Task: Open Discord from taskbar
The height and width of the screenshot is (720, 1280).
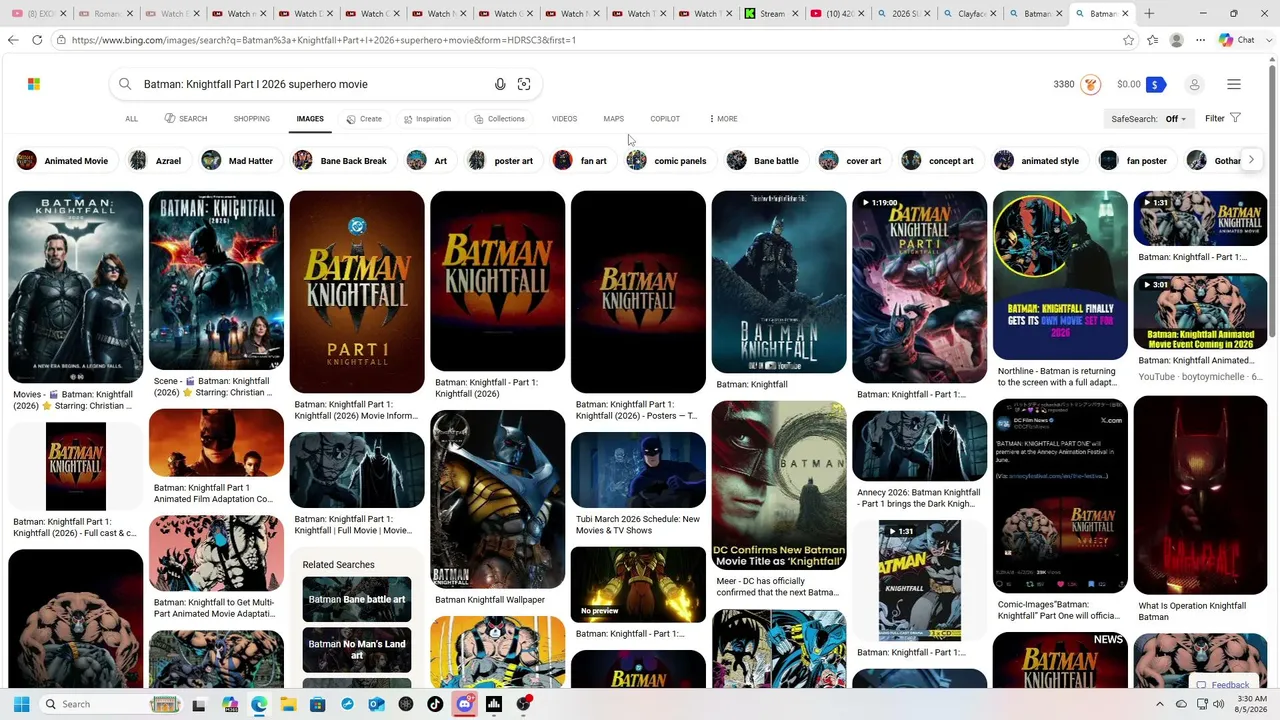Action: [x=464, y=704]
